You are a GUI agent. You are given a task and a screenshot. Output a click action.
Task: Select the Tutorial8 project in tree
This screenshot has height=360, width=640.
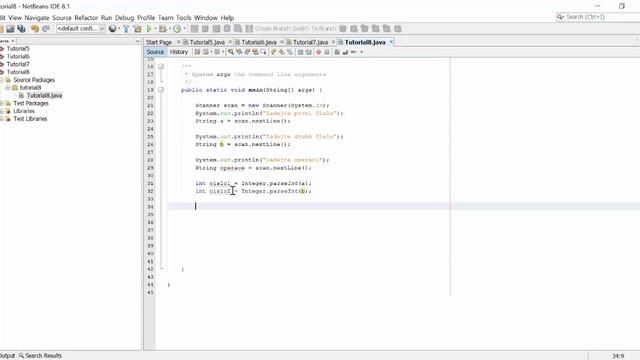pos(18,72)
